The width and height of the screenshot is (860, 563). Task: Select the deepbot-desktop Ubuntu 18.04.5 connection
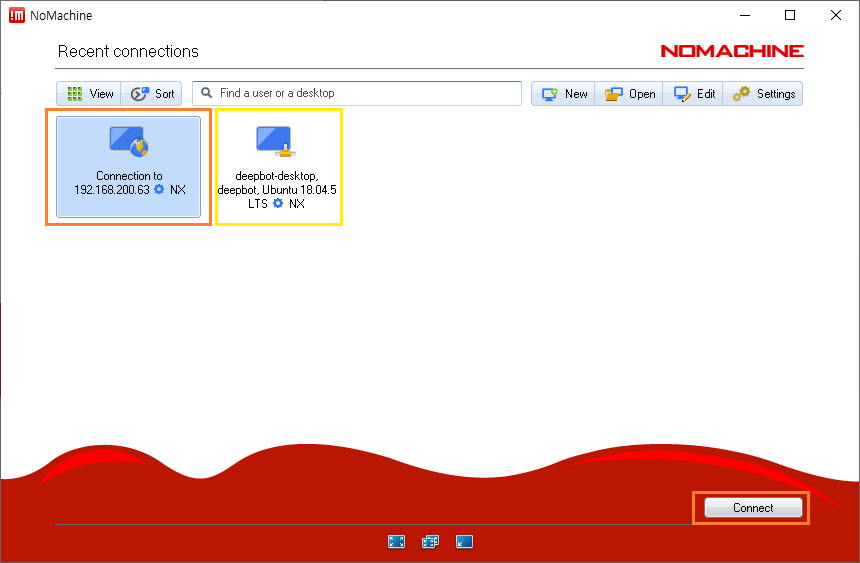(x=279, y=167)
